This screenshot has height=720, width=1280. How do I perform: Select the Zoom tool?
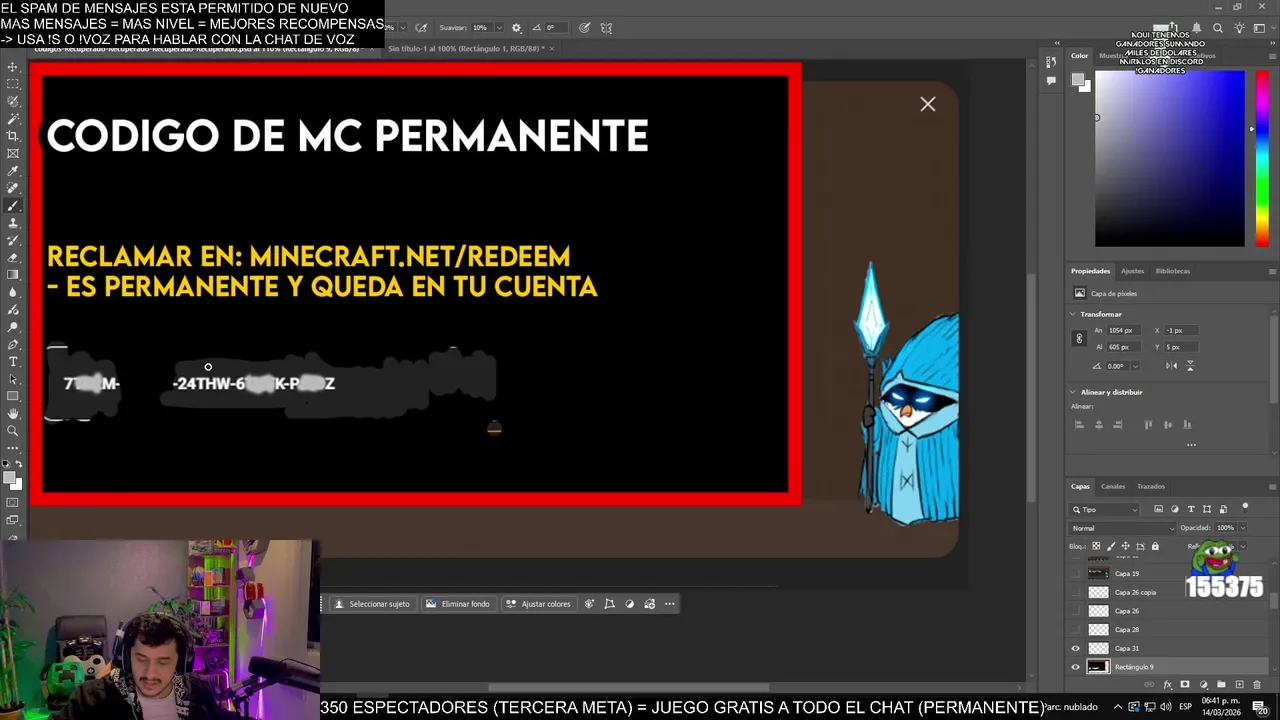13,431
